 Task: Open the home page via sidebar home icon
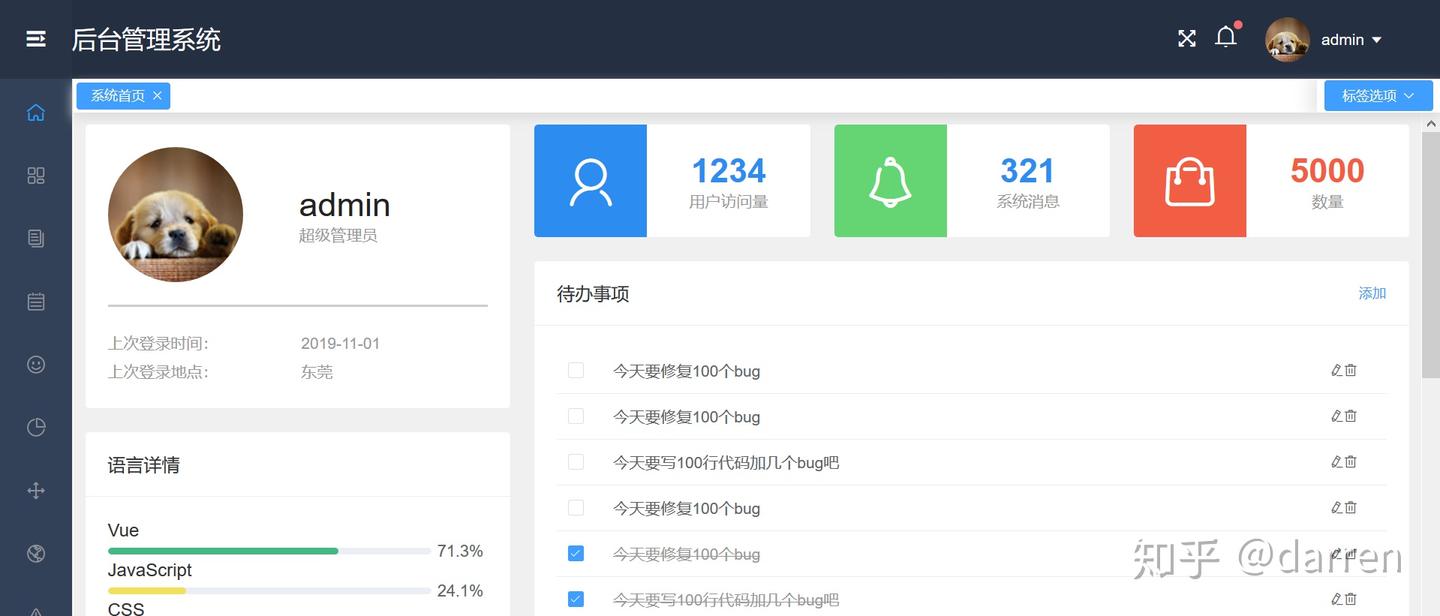(36, 113)
